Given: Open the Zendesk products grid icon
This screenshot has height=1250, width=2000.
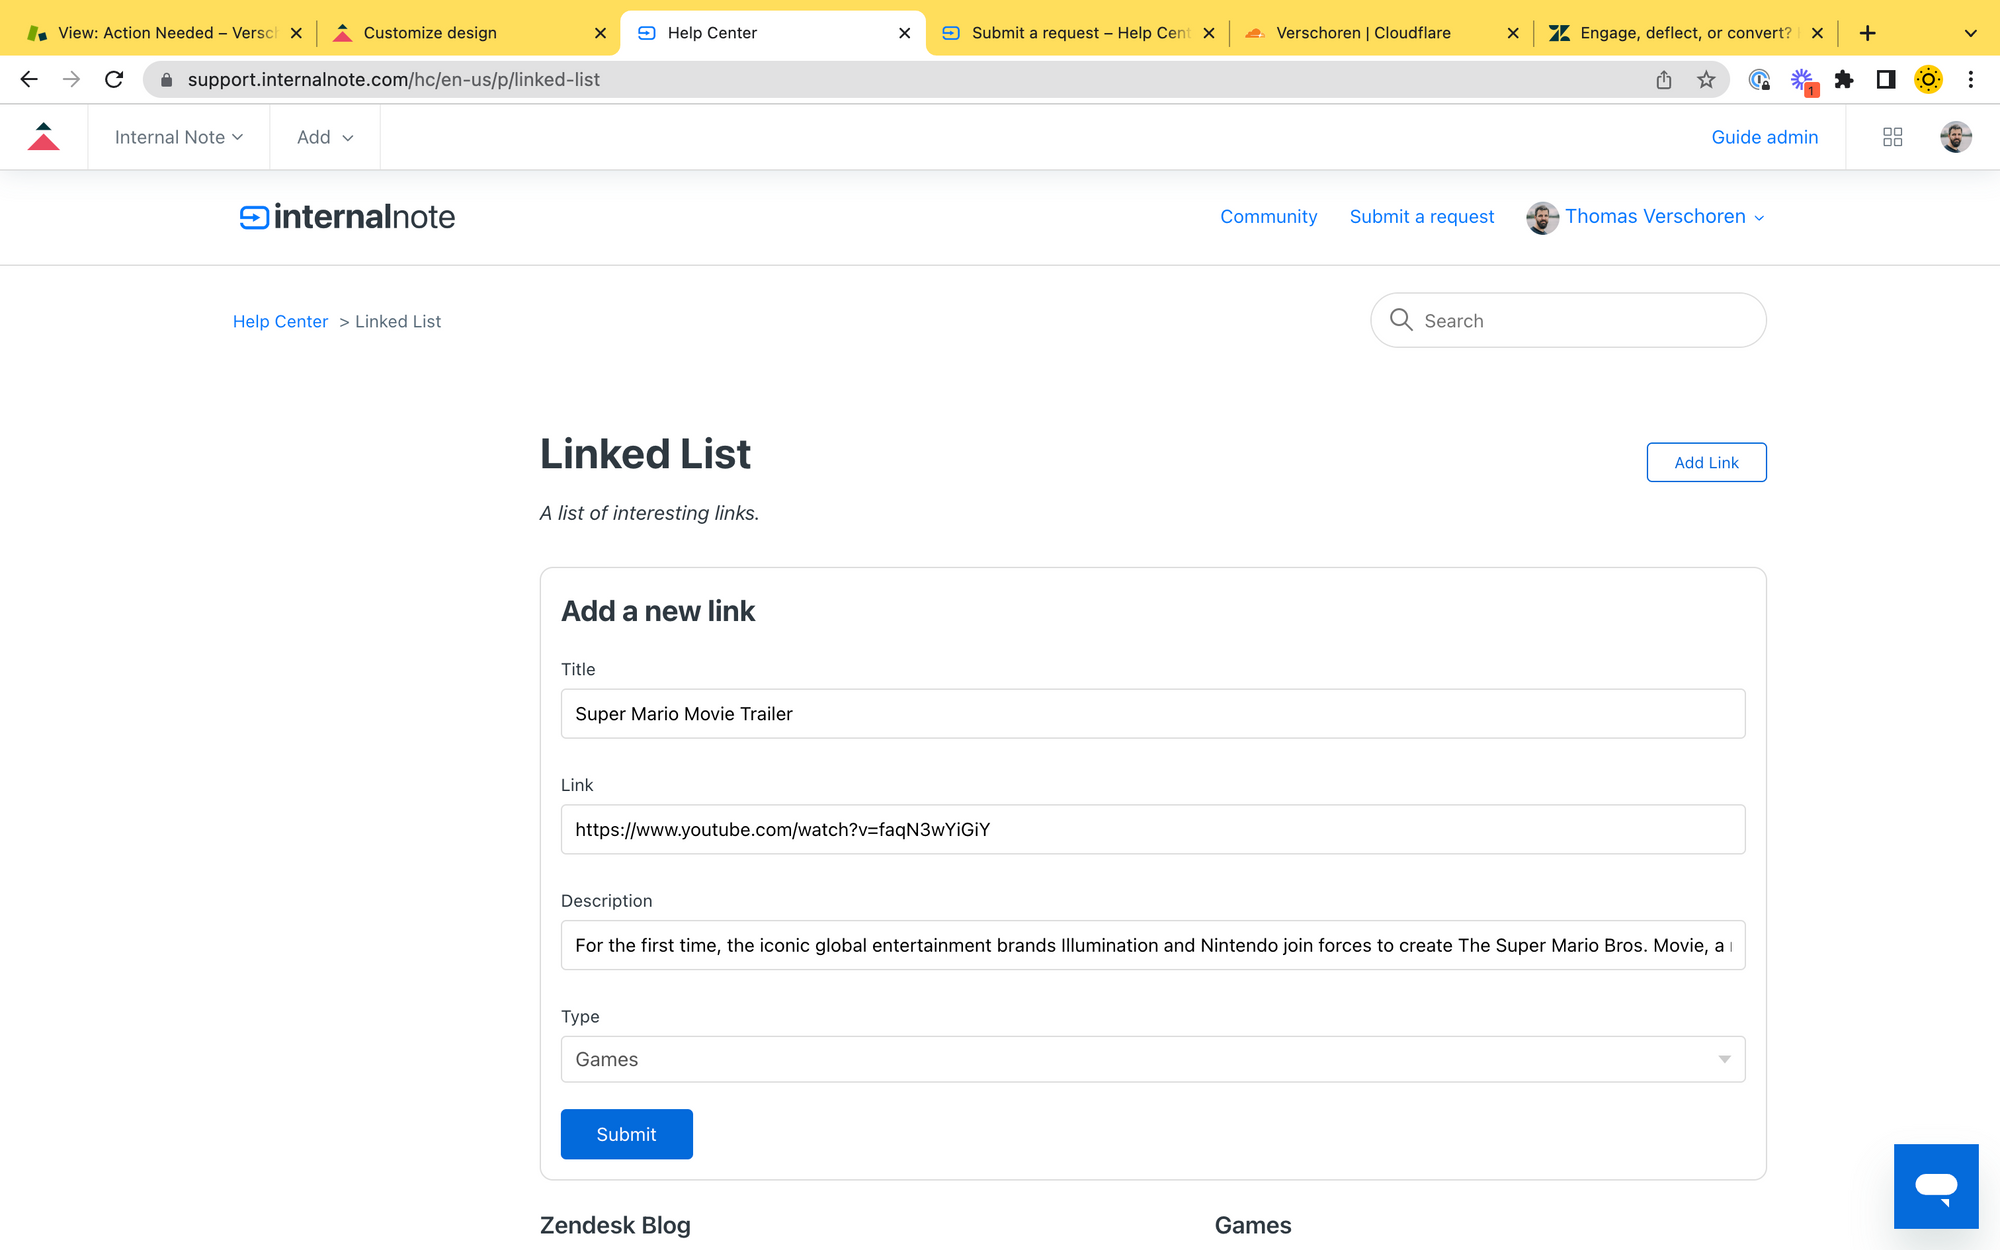Looking at the screenshot, I should click(1892, 137).
